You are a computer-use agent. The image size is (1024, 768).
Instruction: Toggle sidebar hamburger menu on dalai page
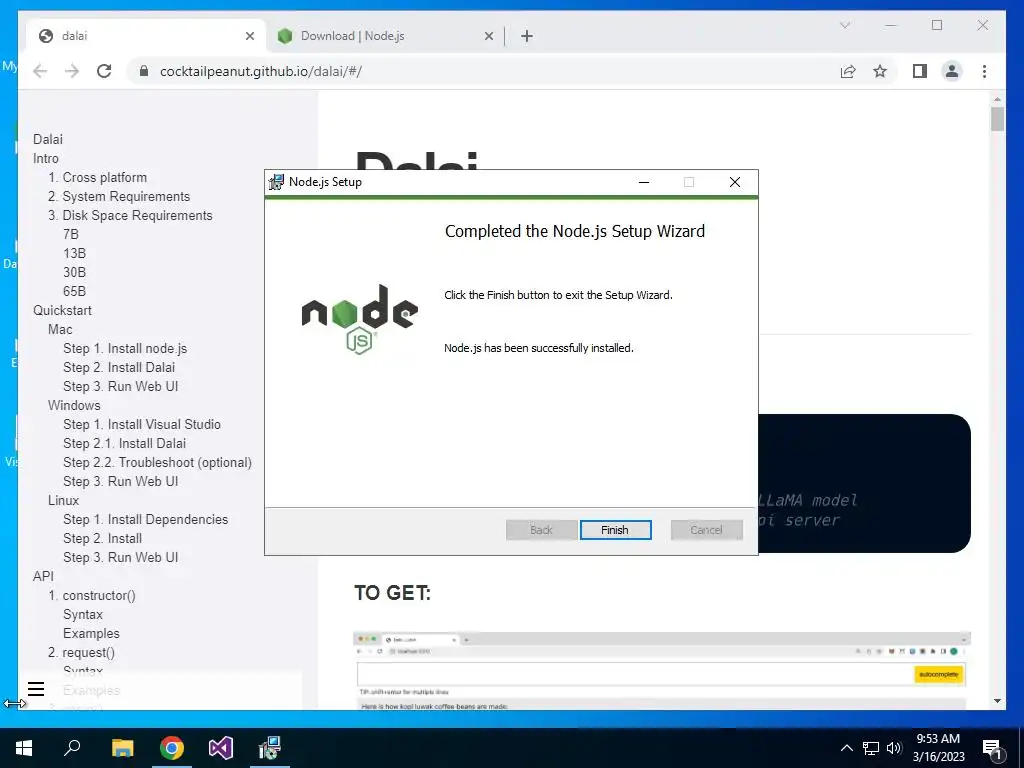click(x=36, y=688)
